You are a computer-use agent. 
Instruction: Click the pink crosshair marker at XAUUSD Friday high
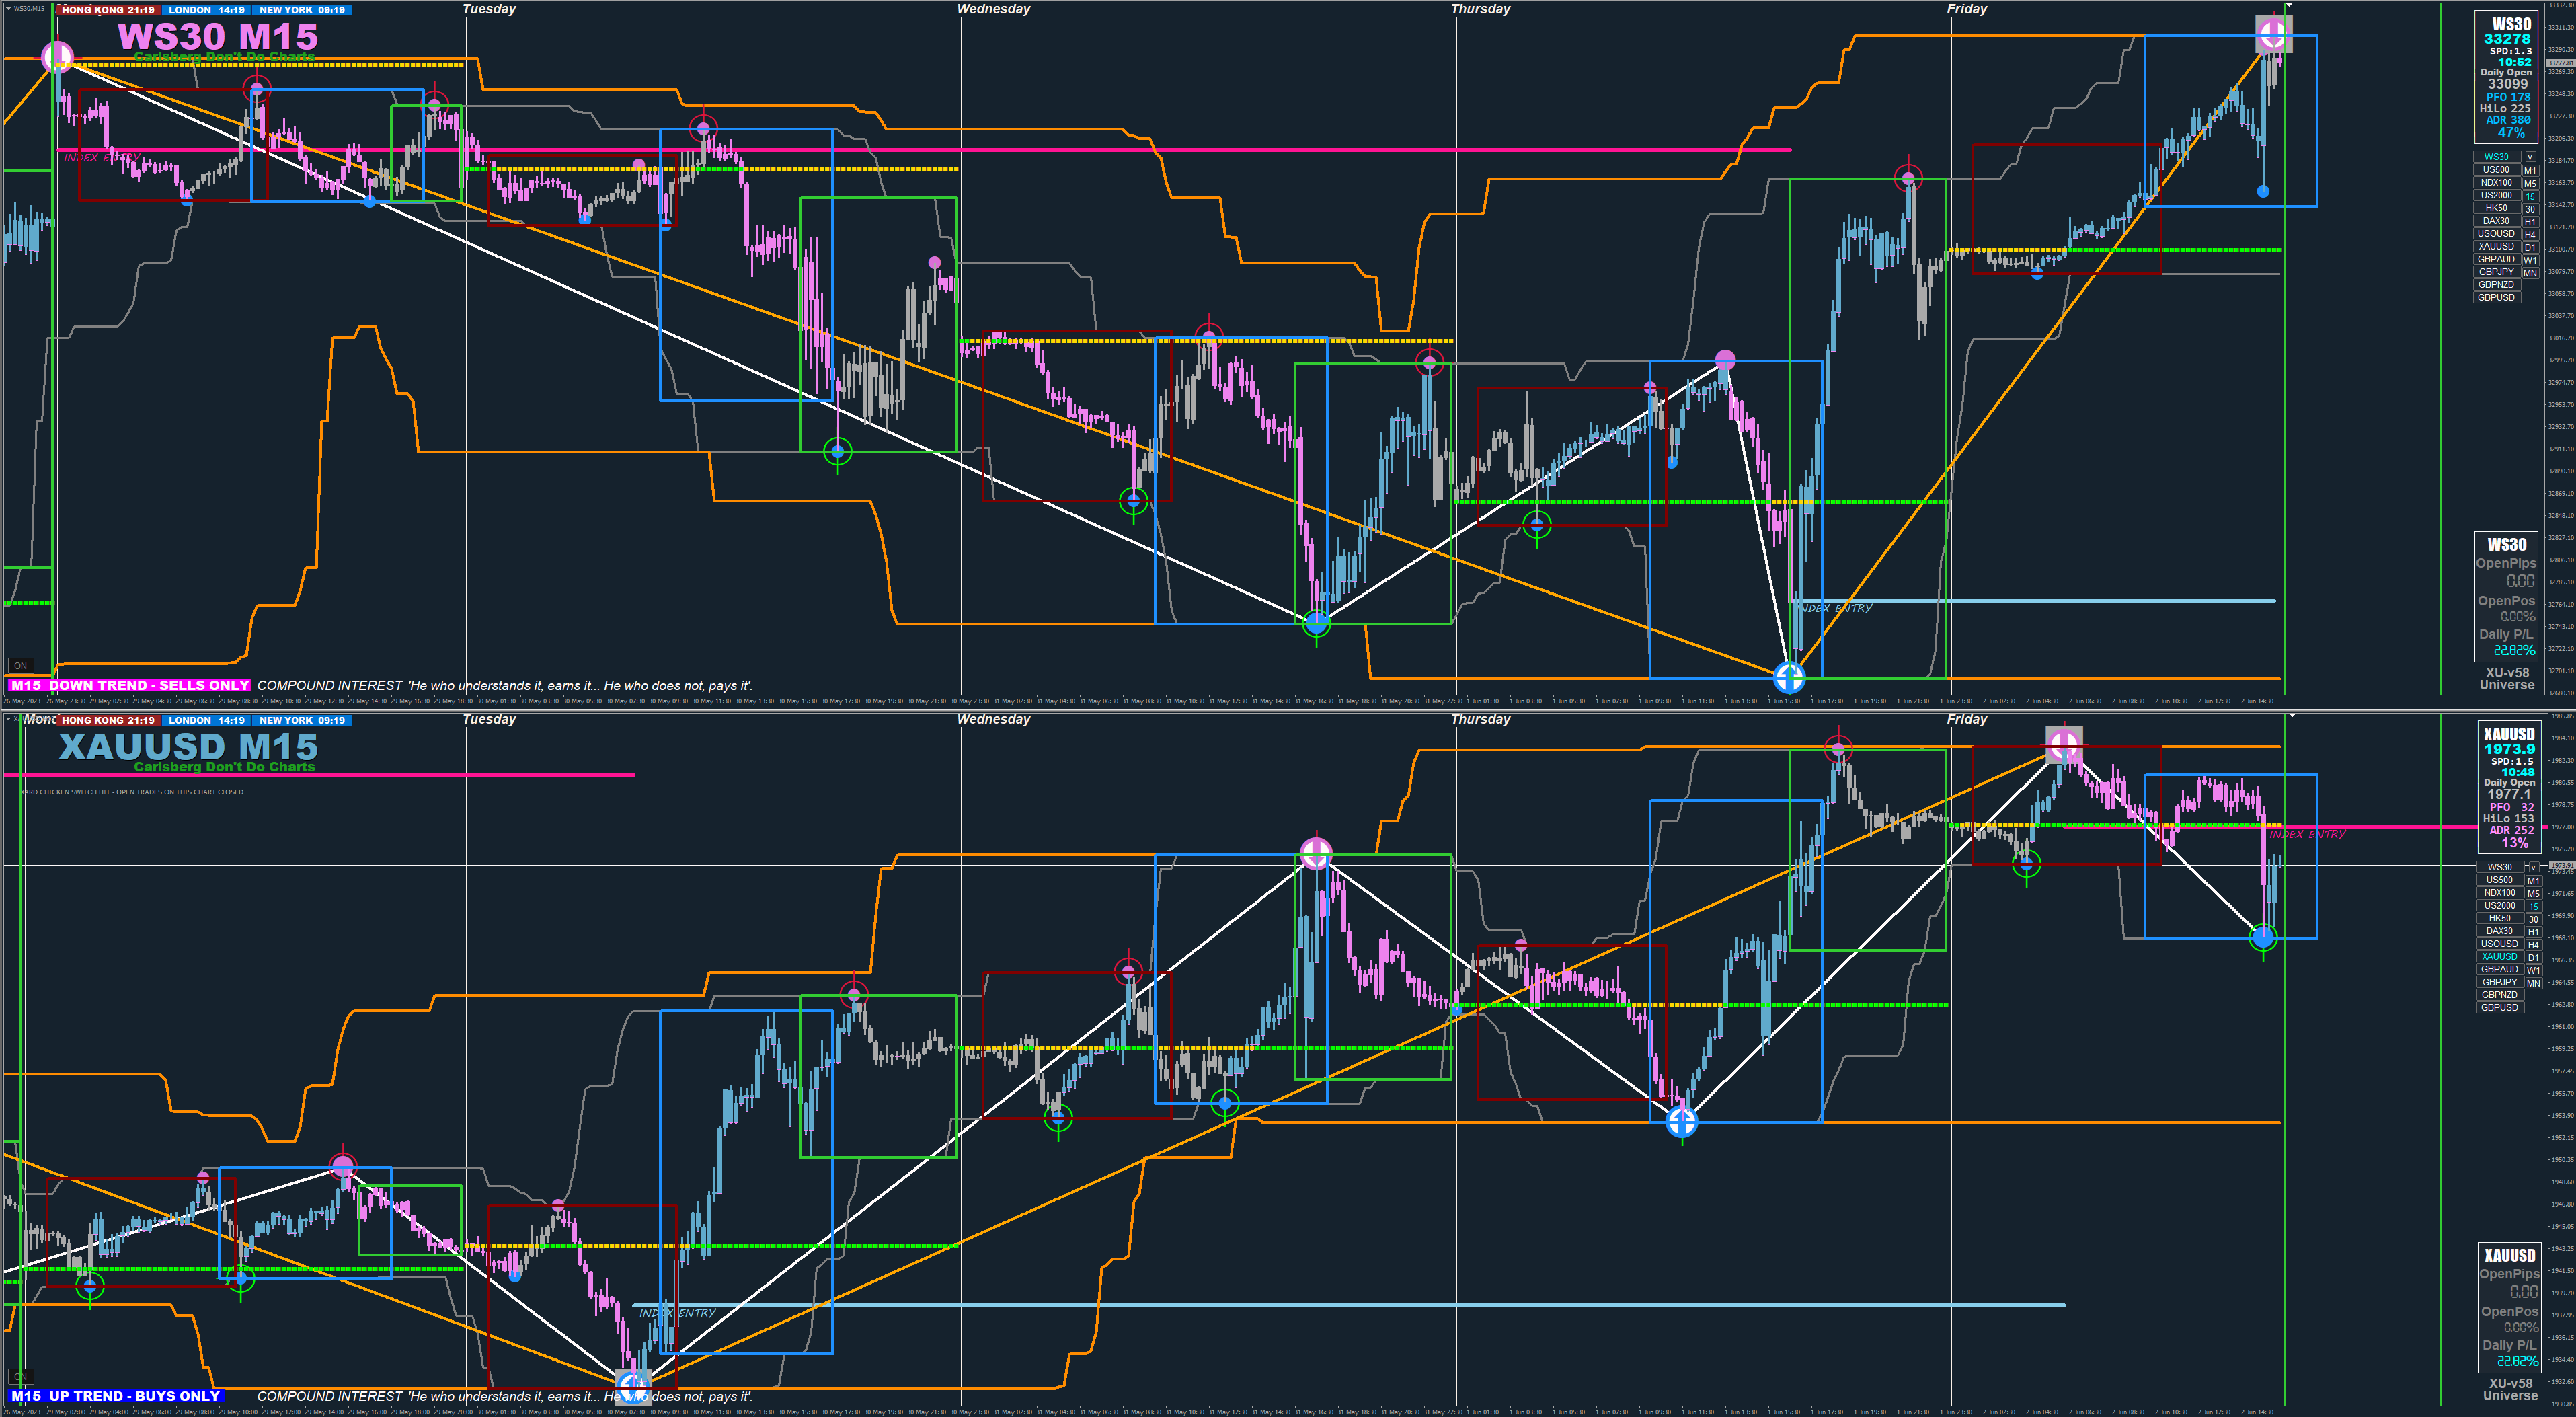[2064, 745]
